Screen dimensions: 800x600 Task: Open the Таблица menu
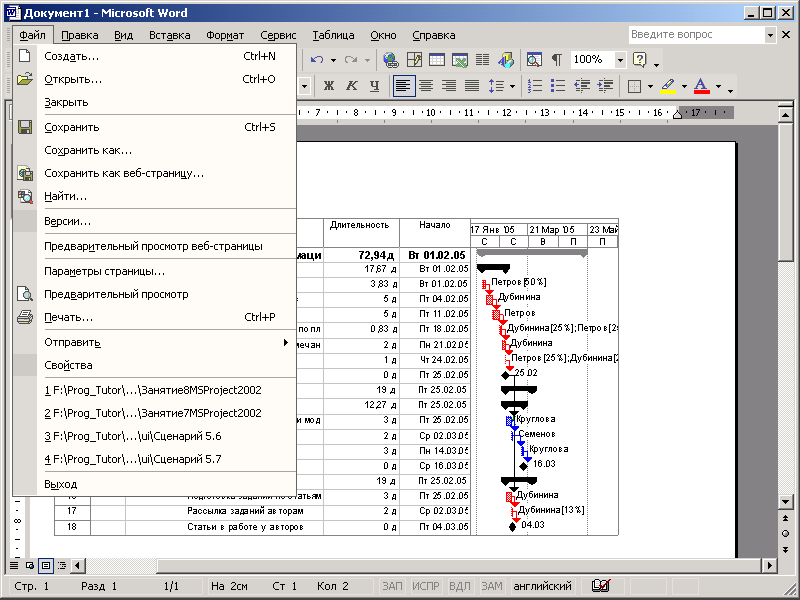point(333,35)
